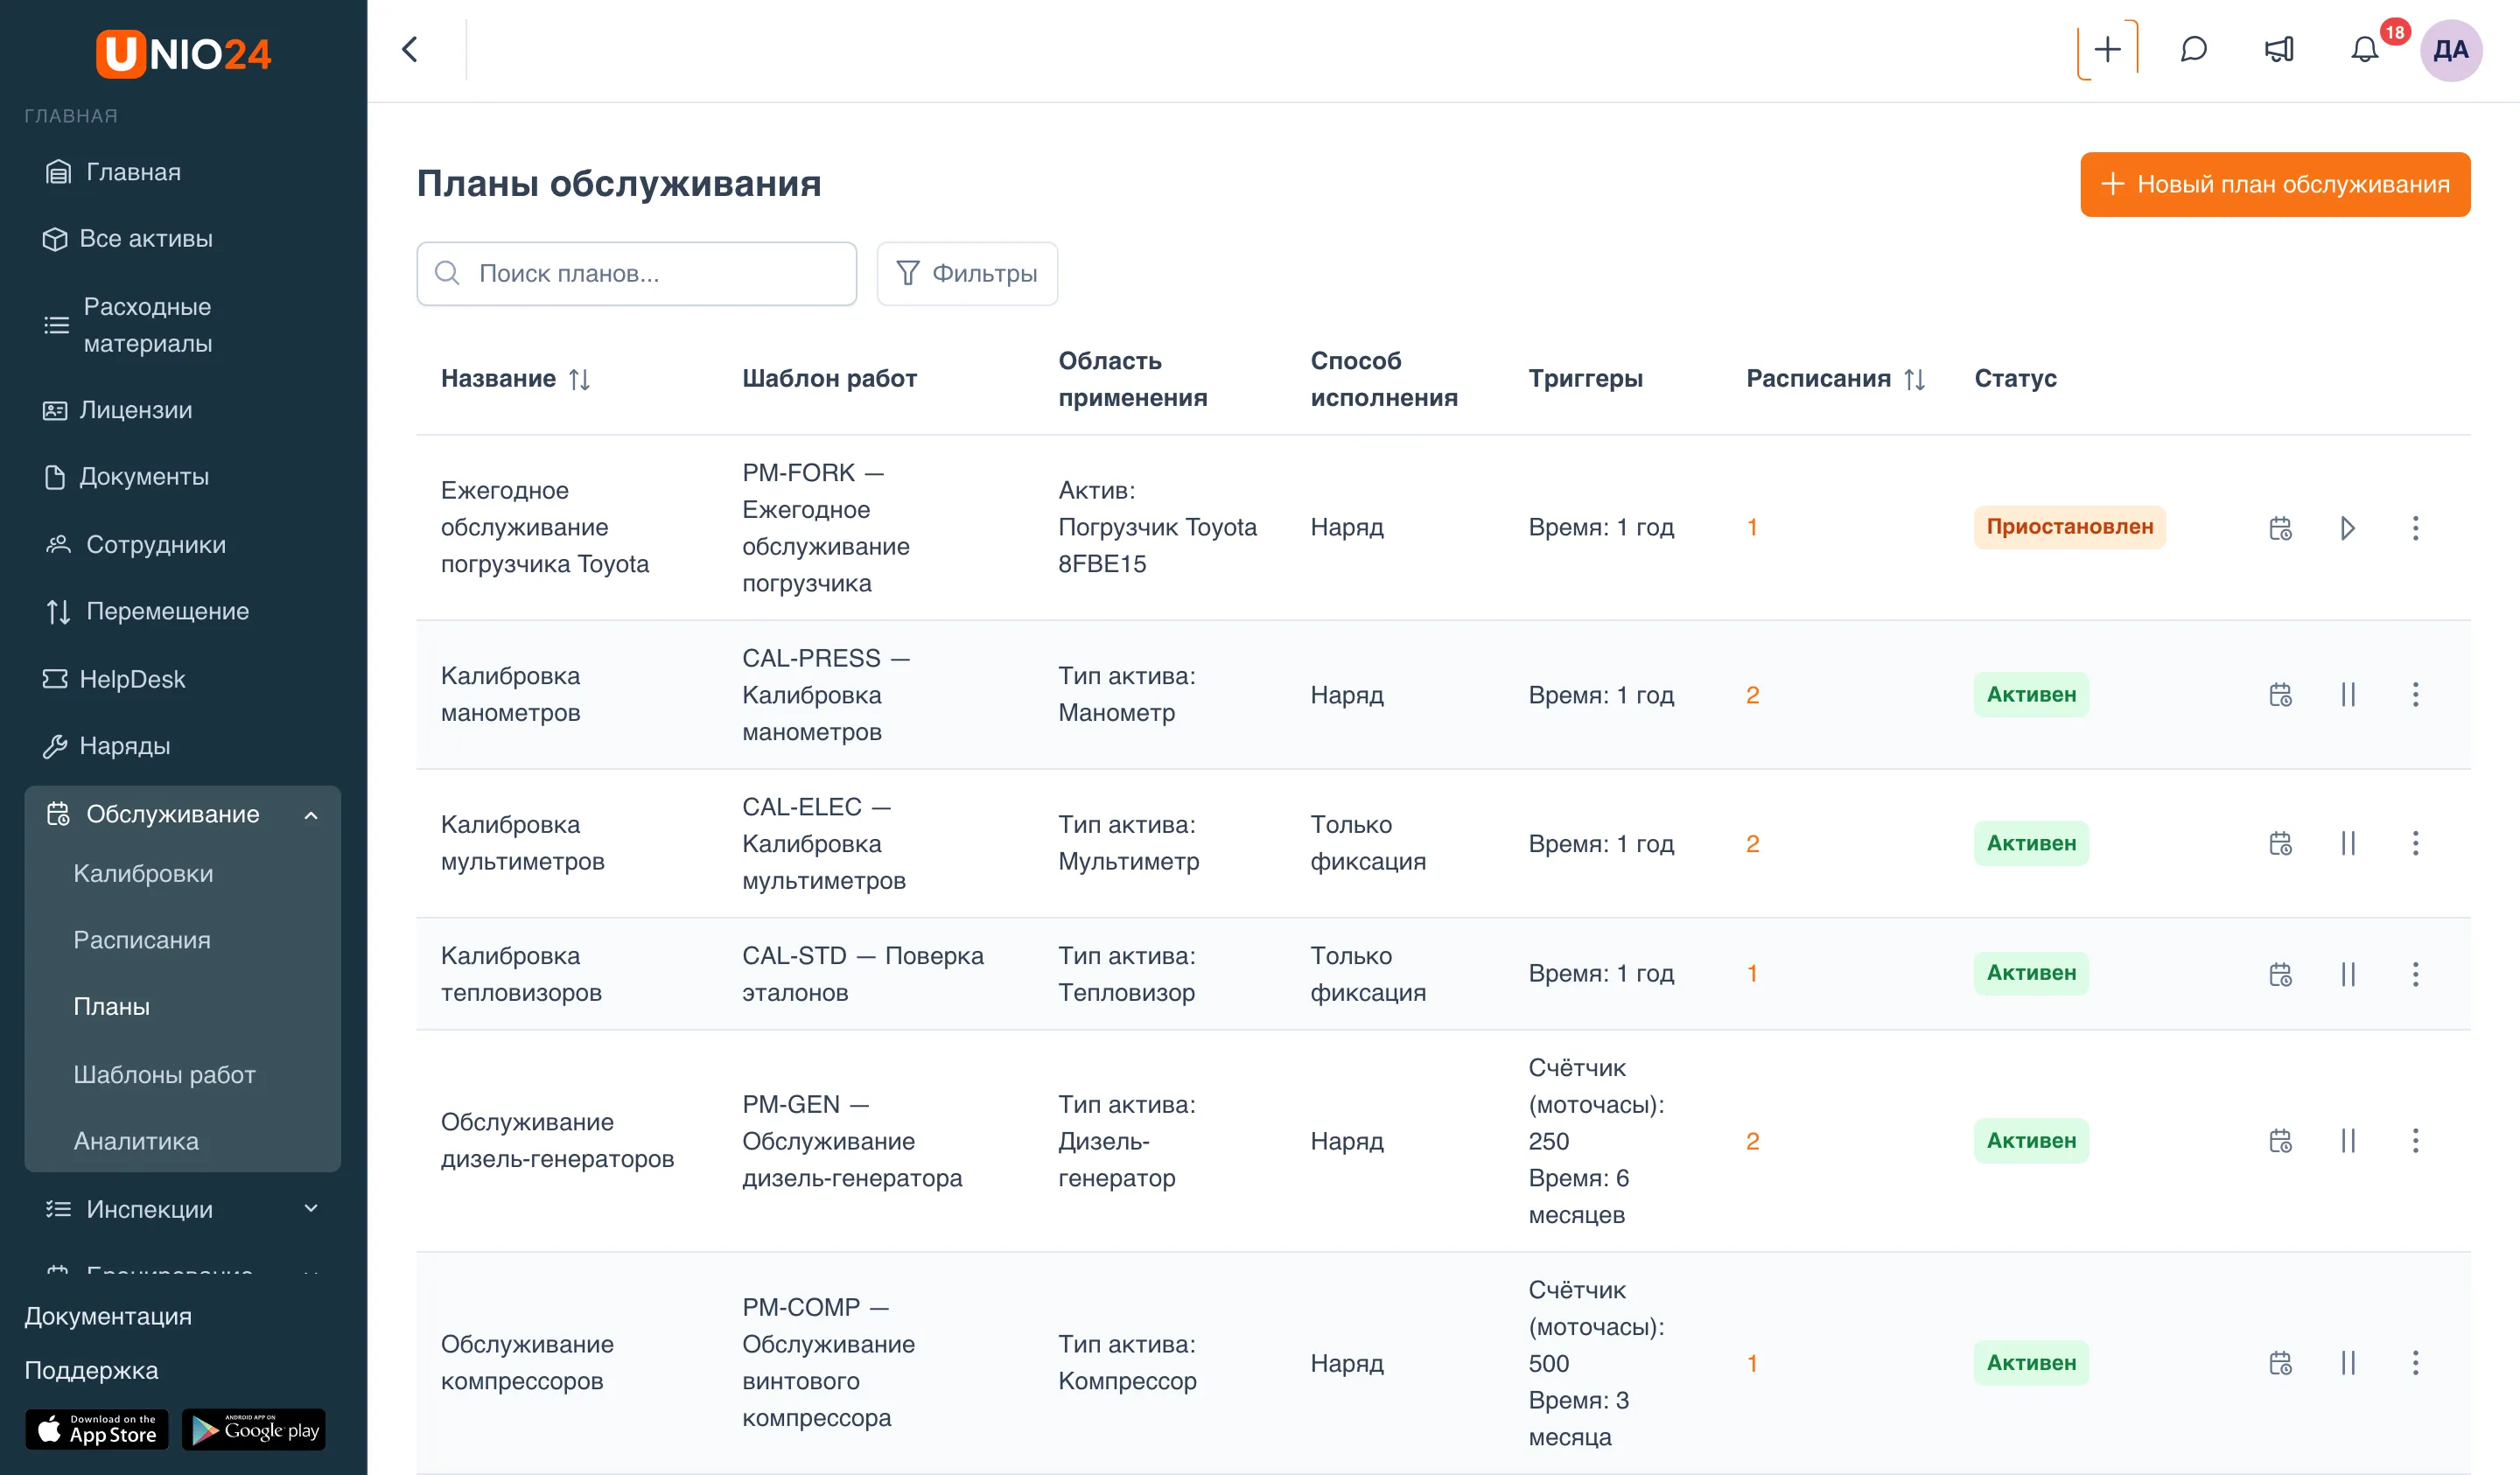The width and height of the screenshot is (2520, 1475).
Task: Open Шаблоны работ submenu item
Action: coord(164,1074)
